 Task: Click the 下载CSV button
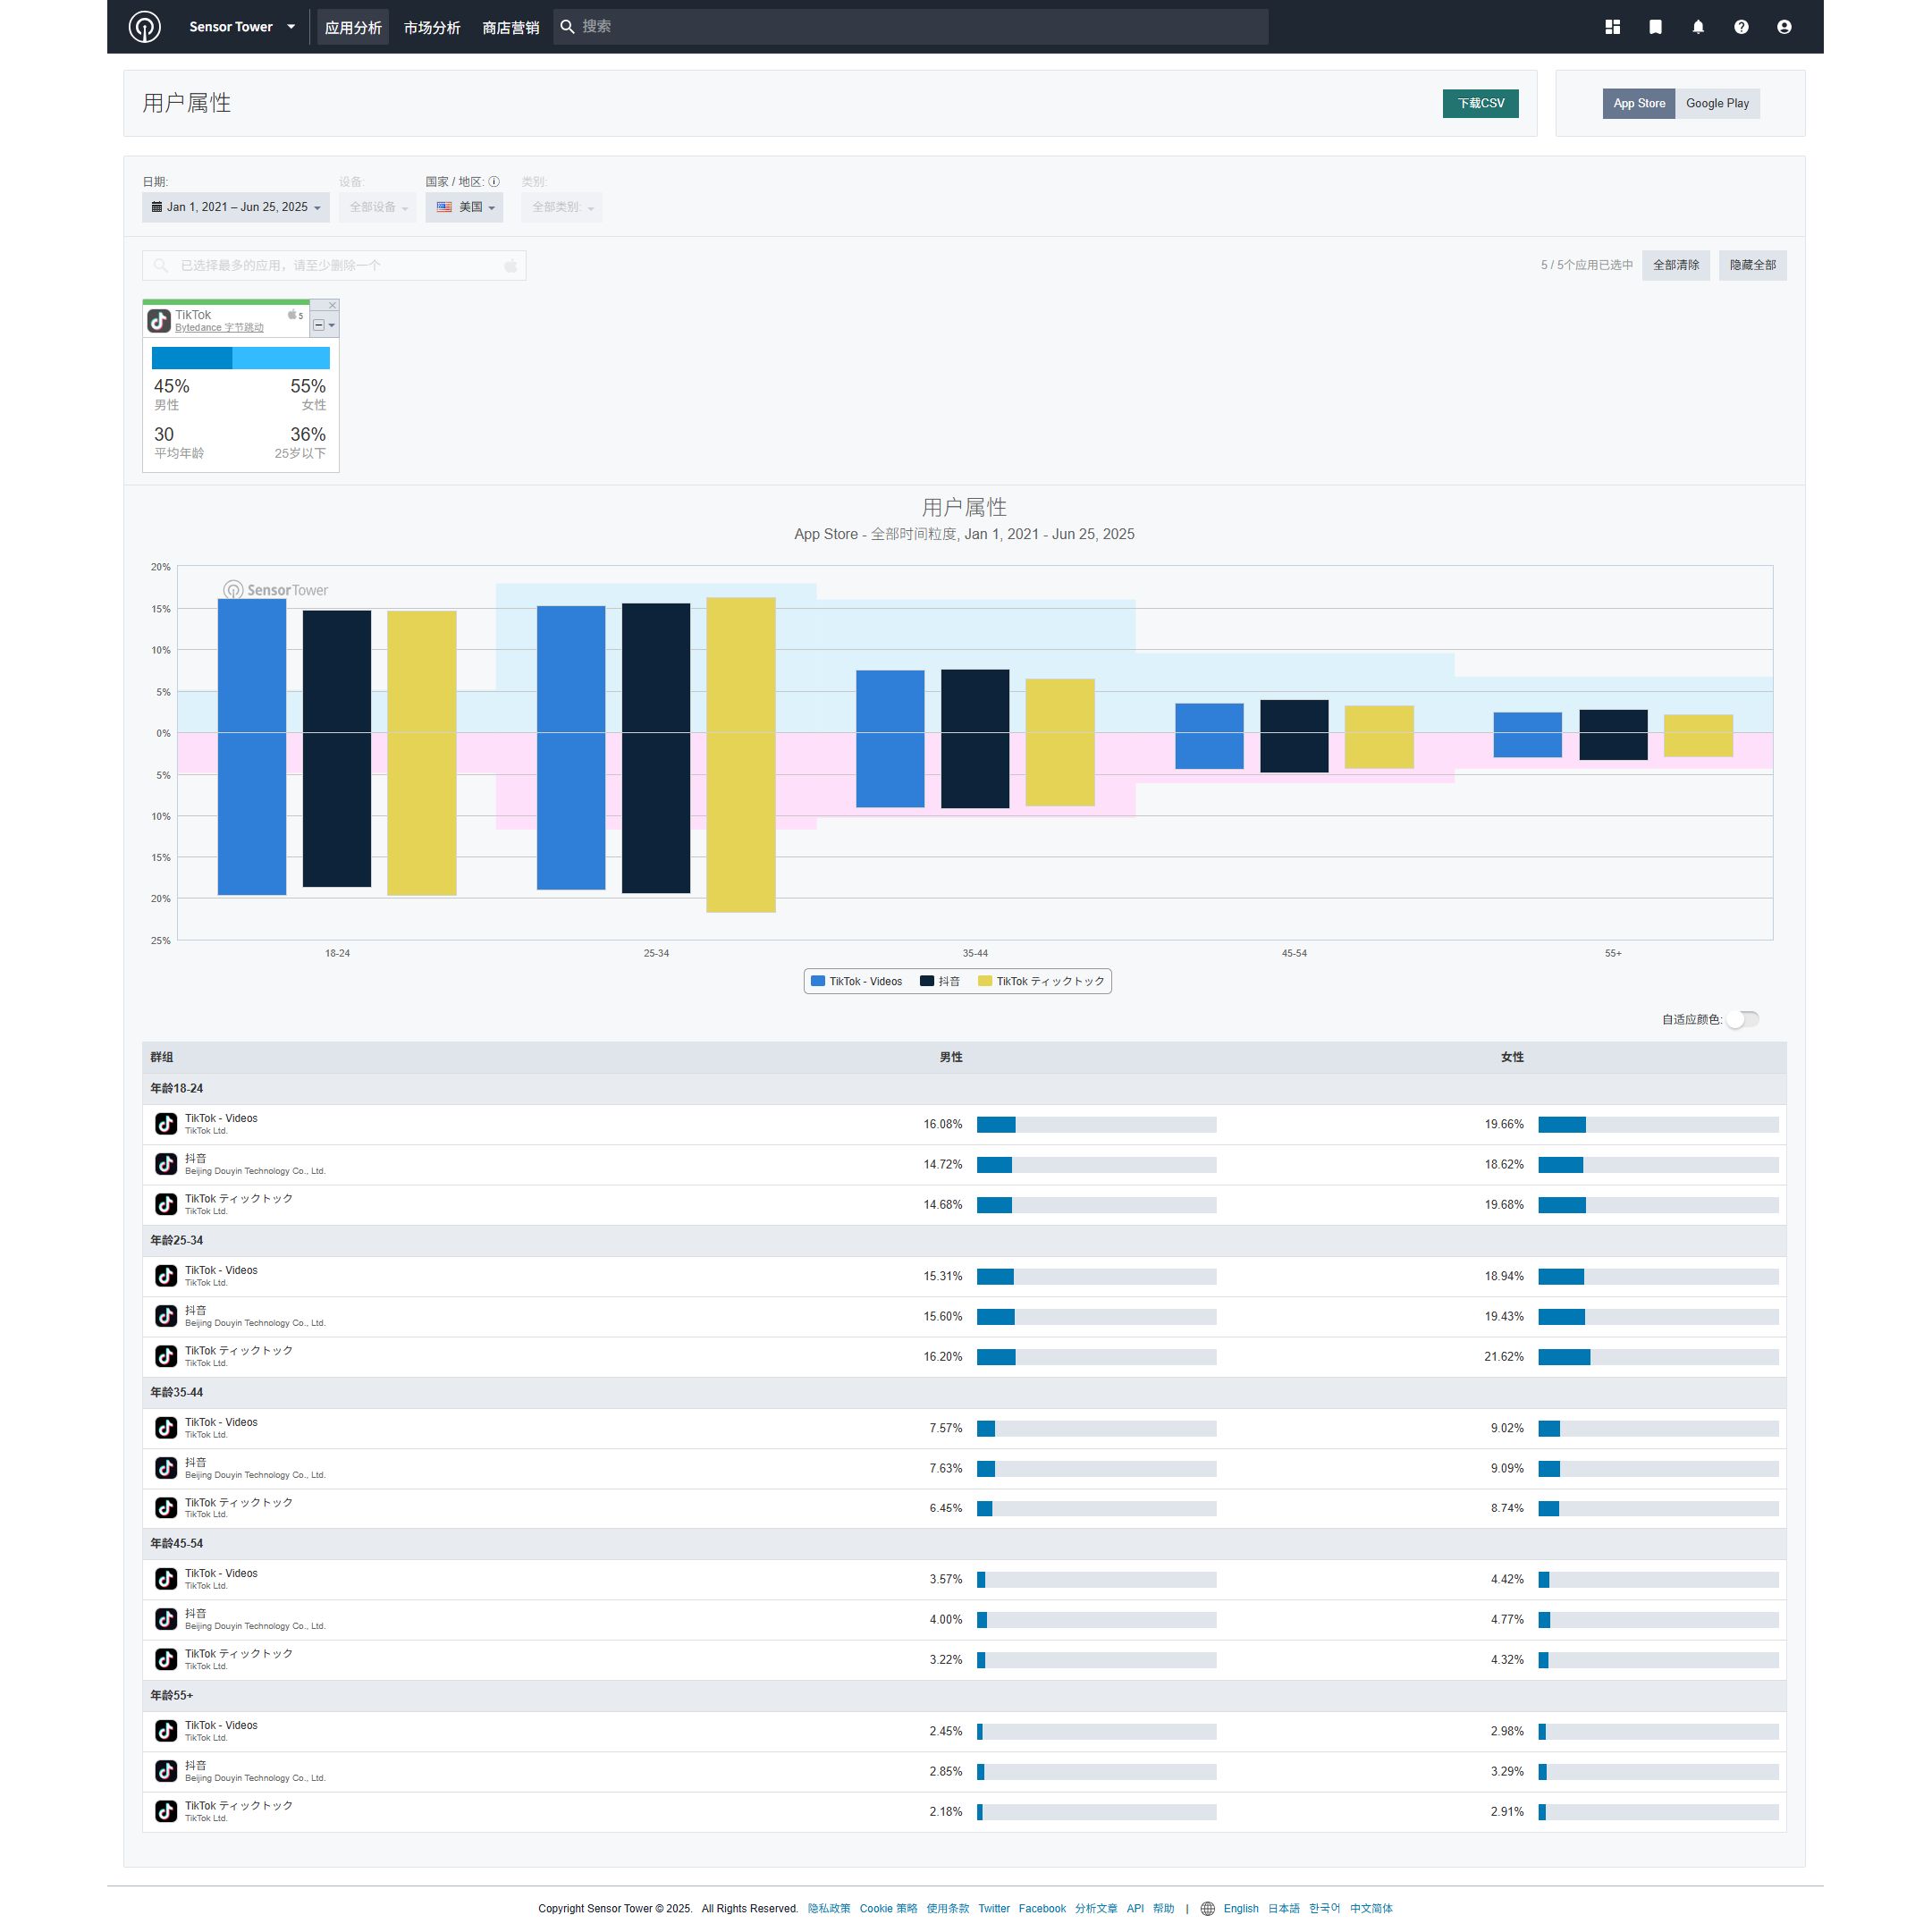coord(1480,103)
